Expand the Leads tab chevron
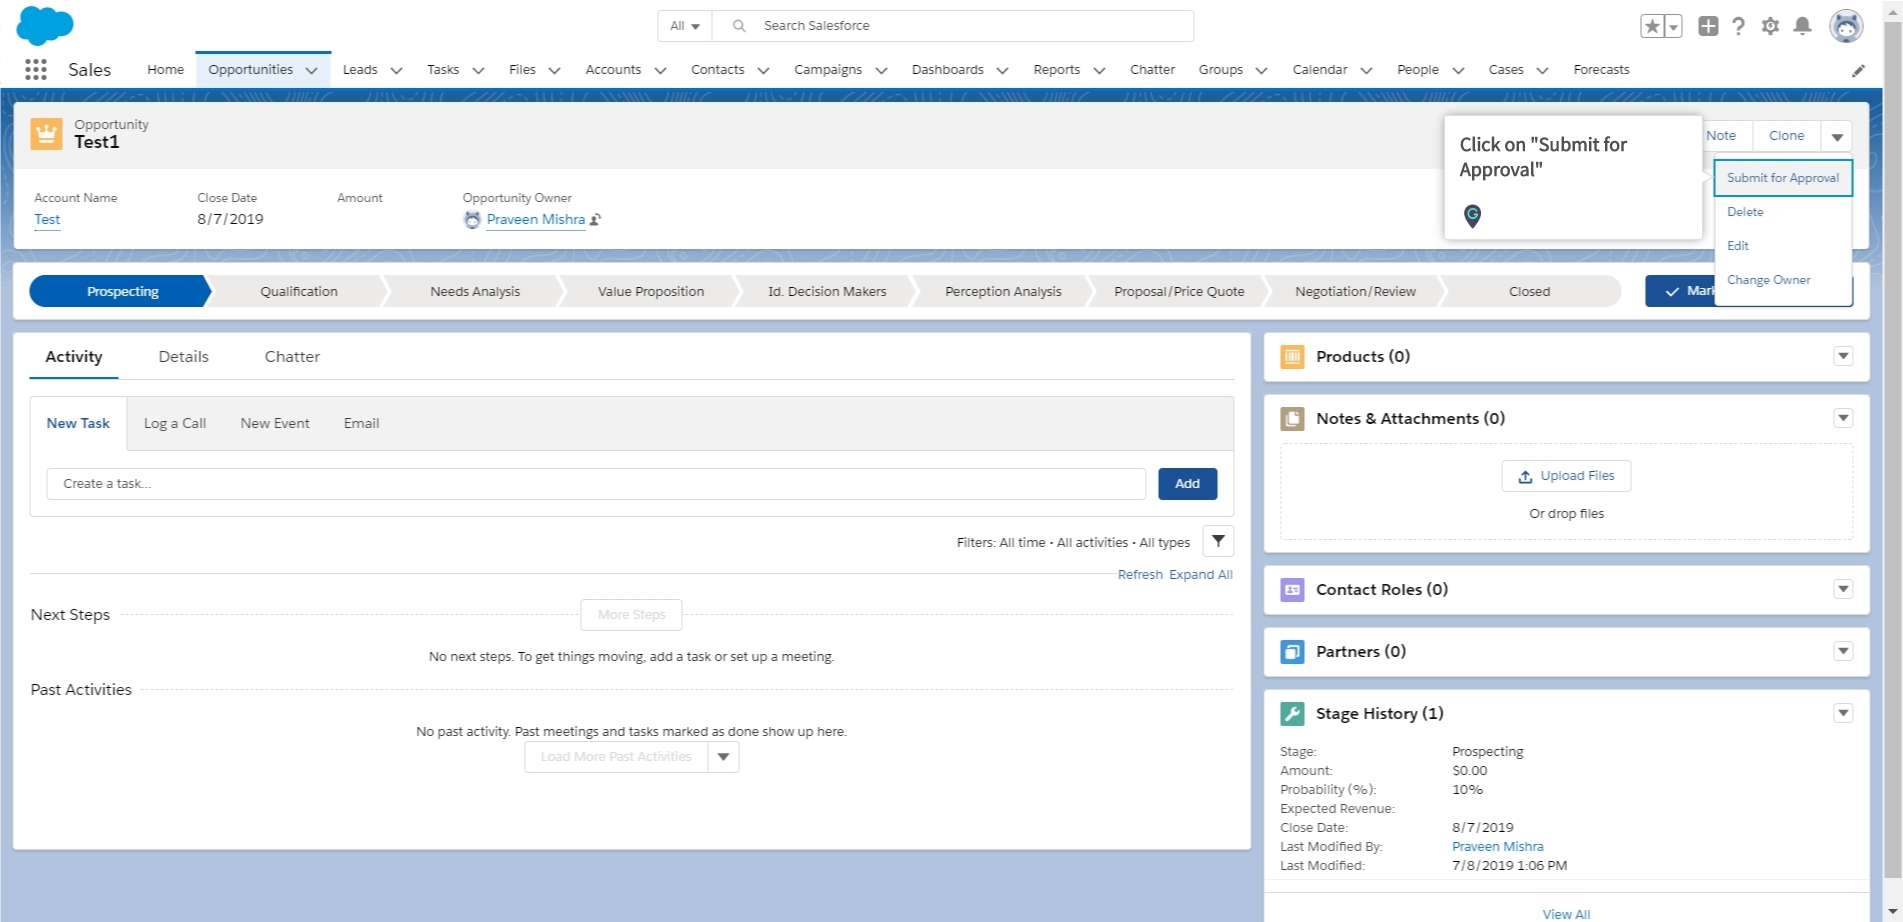 tap(396, 70)
